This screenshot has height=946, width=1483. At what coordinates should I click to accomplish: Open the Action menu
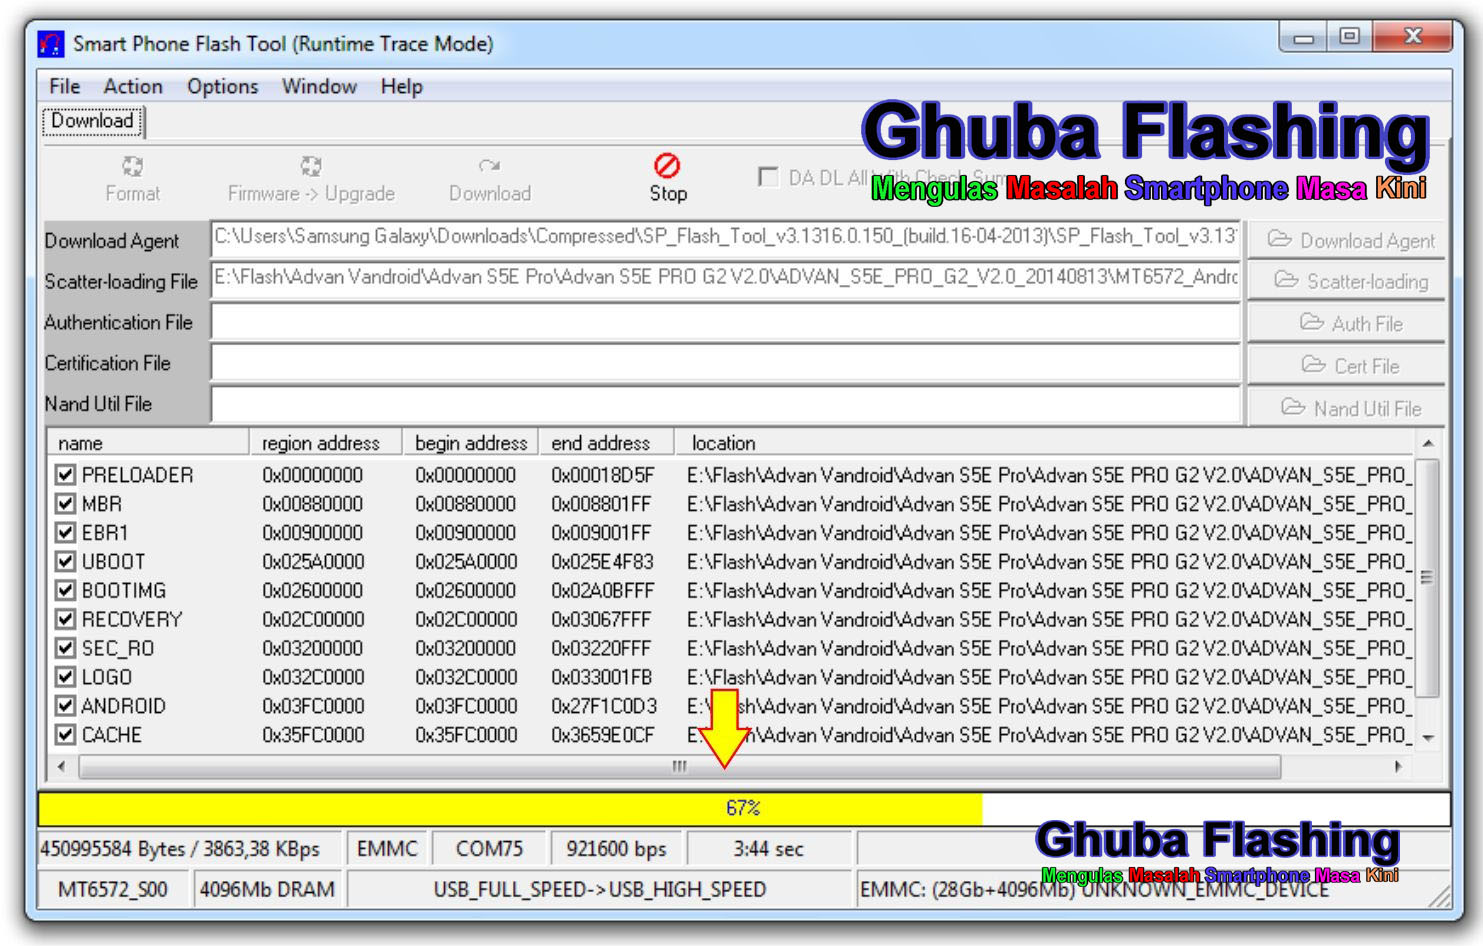point(133,87)
